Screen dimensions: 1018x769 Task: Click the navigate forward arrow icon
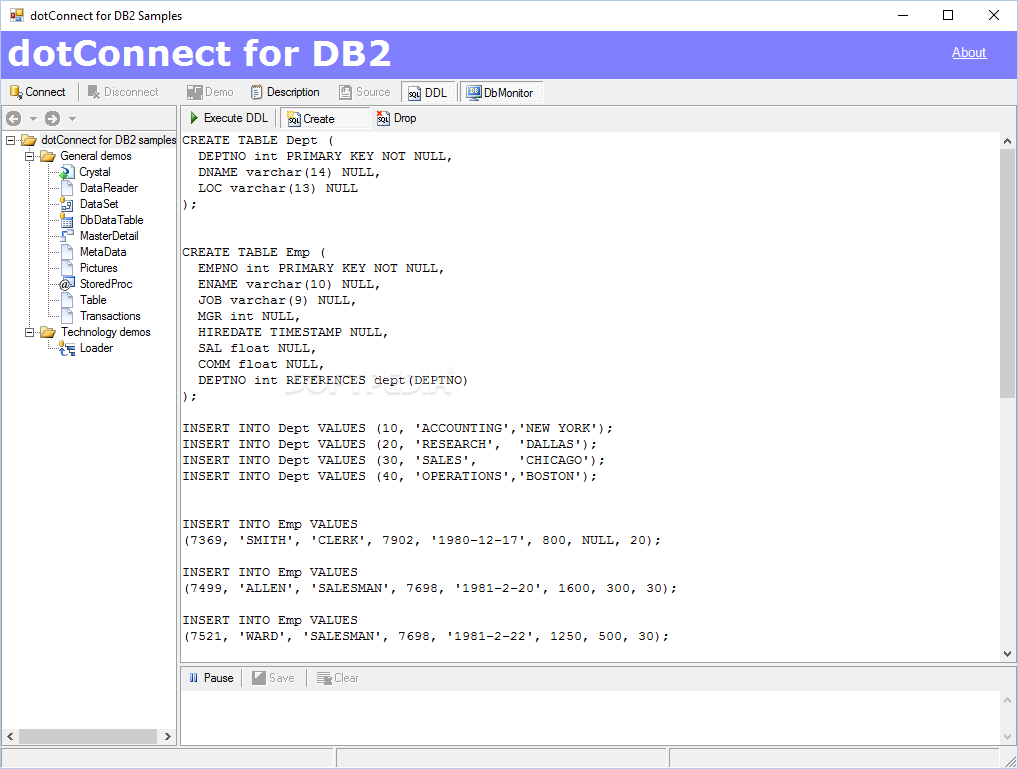(53, 118)
